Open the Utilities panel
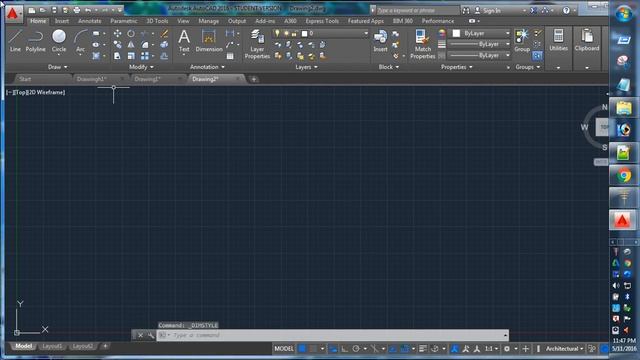Viewport: 640px width, 360px height. (558, 41)
